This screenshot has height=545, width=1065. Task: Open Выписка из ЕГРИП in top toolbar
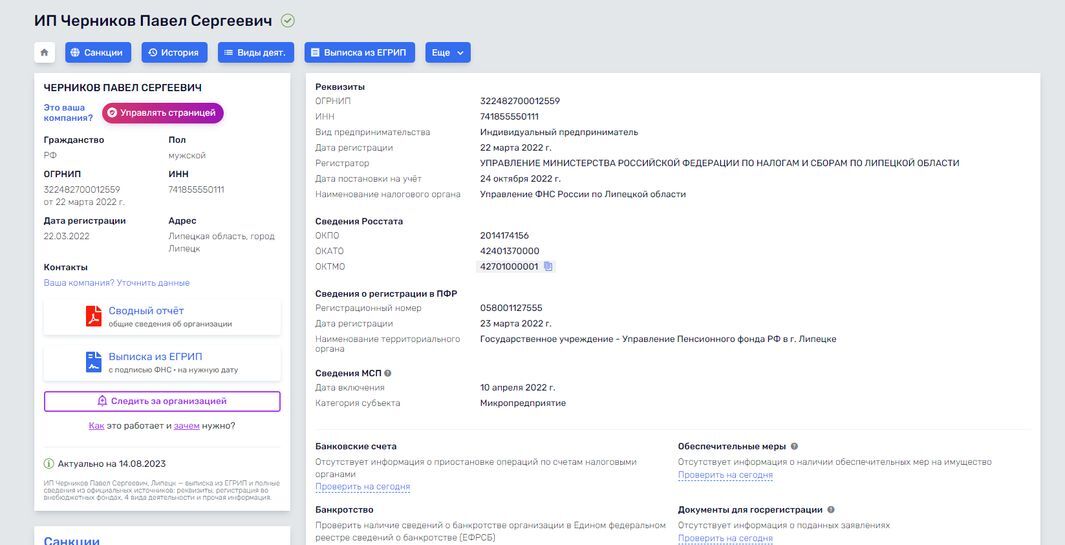[x=361, y=53]
